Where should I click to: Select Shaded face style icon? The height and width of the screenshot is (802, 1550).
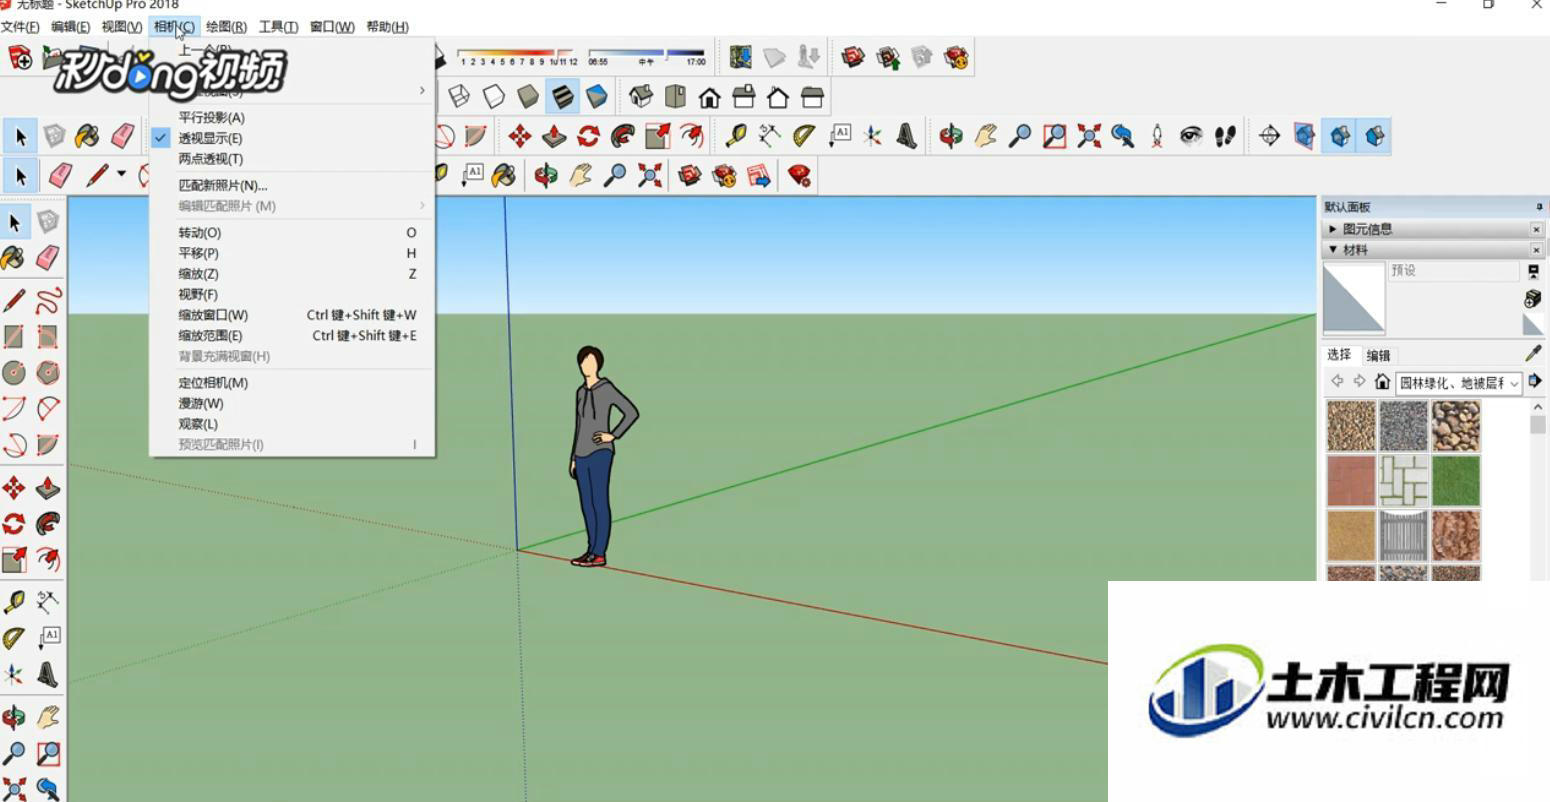(528, 97)
